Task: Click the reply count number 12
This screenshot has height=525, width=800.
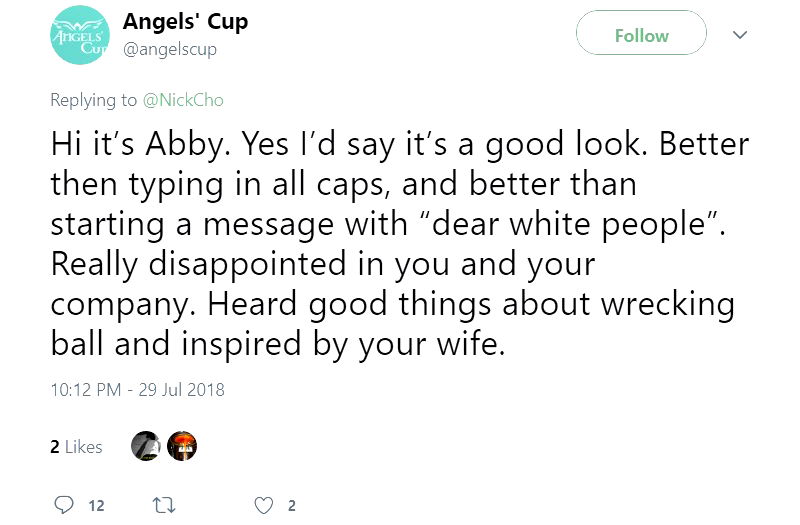Action: pos(96,506)
